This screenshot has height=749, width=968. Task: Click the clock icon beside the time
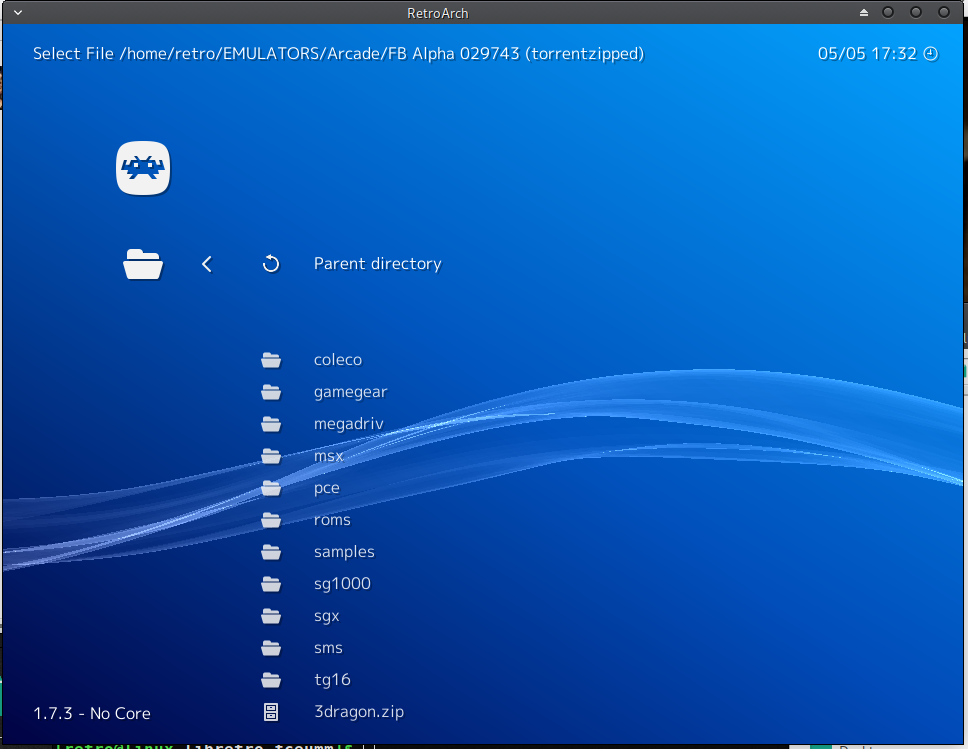[x=930, y=54]
